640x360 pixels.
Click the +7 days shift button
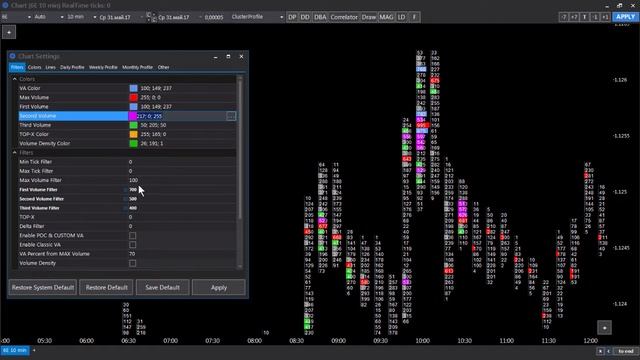click(x=574, y=17)
